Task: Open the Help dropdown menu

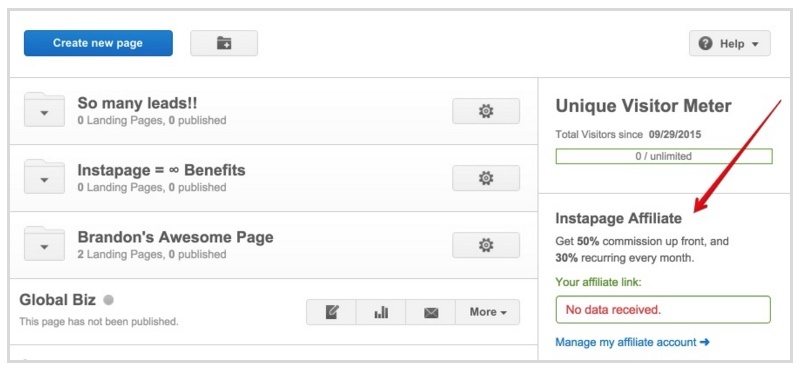Action: [x=729, y=43]
